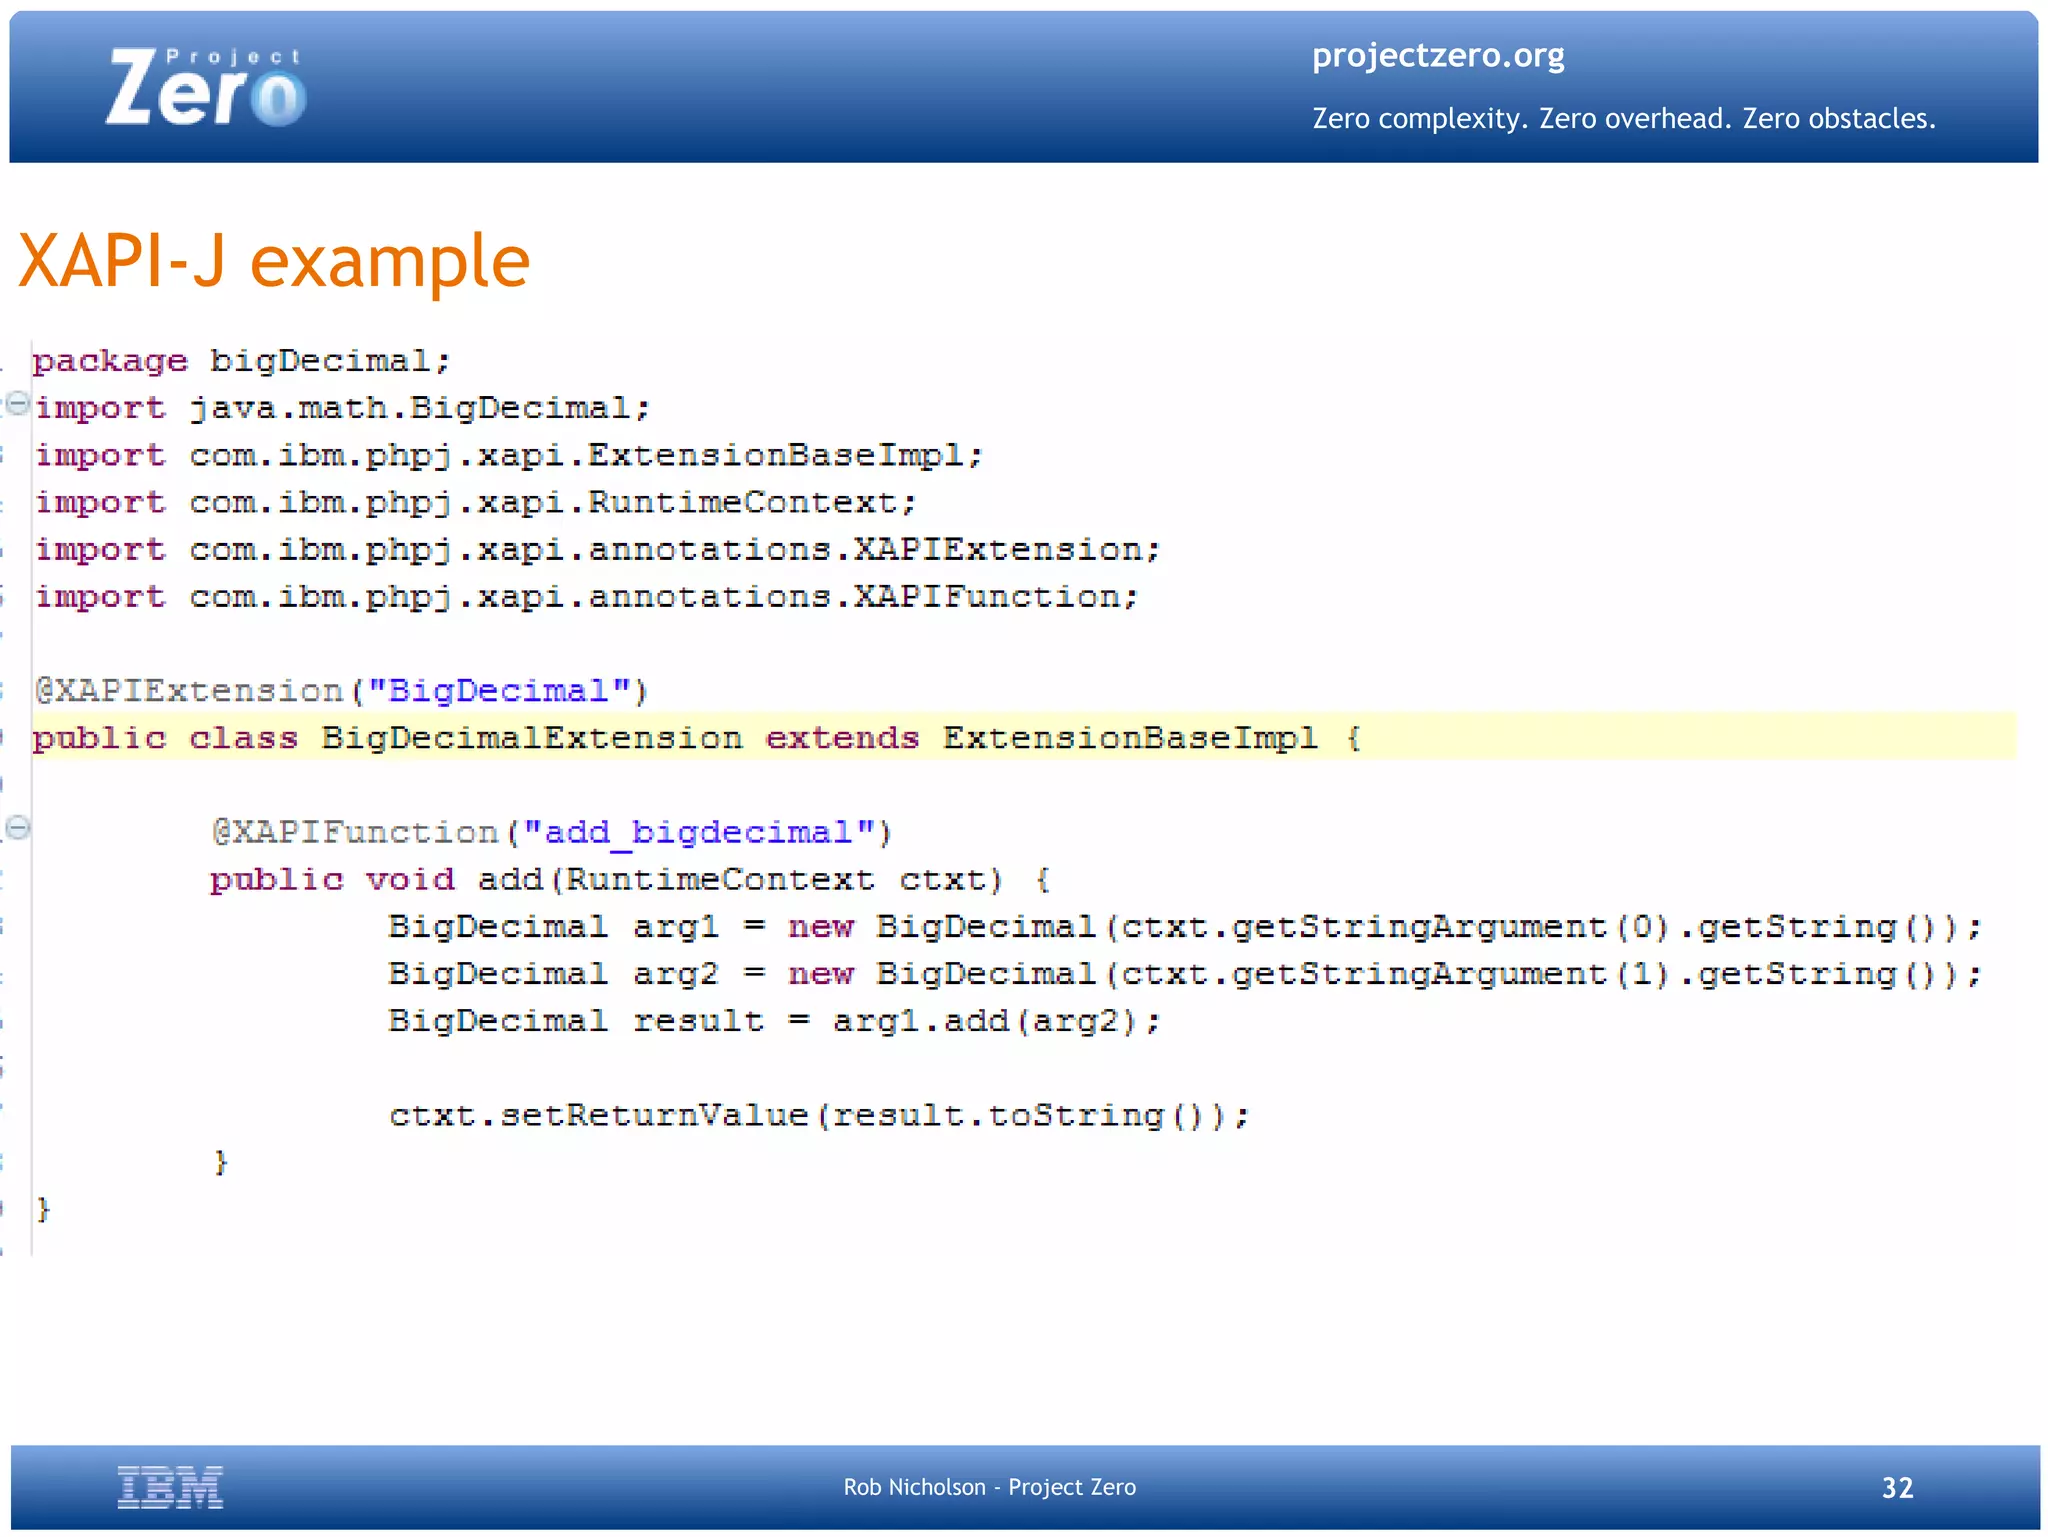2048x1537 pixels.
Task: Click the annotations.XAPIFunction import line
Action: (587, 597)
